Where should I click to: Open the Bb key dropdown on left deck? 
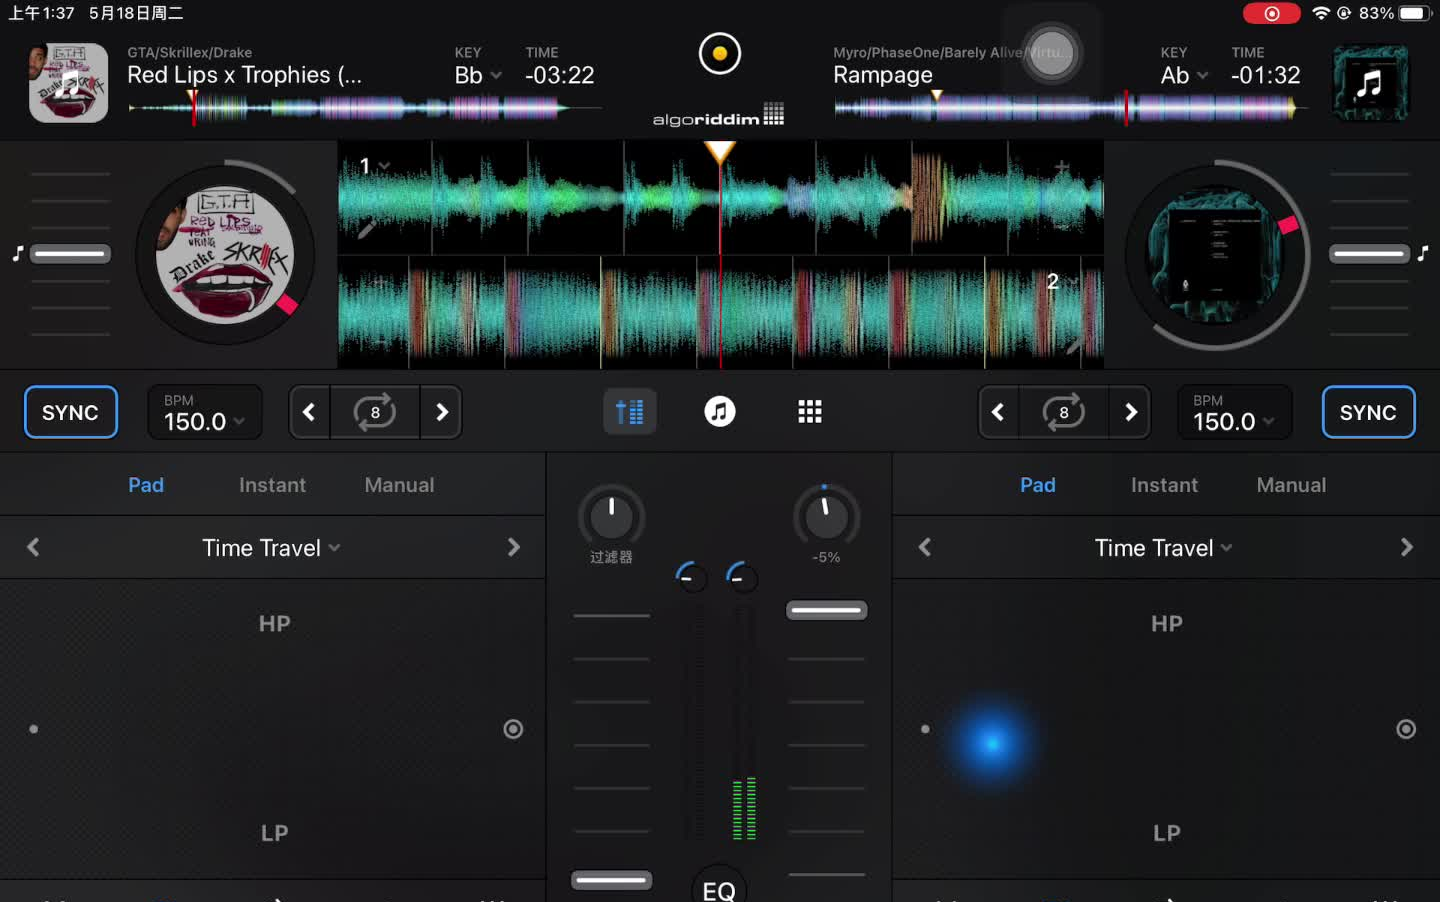click(x=478, y=75)
